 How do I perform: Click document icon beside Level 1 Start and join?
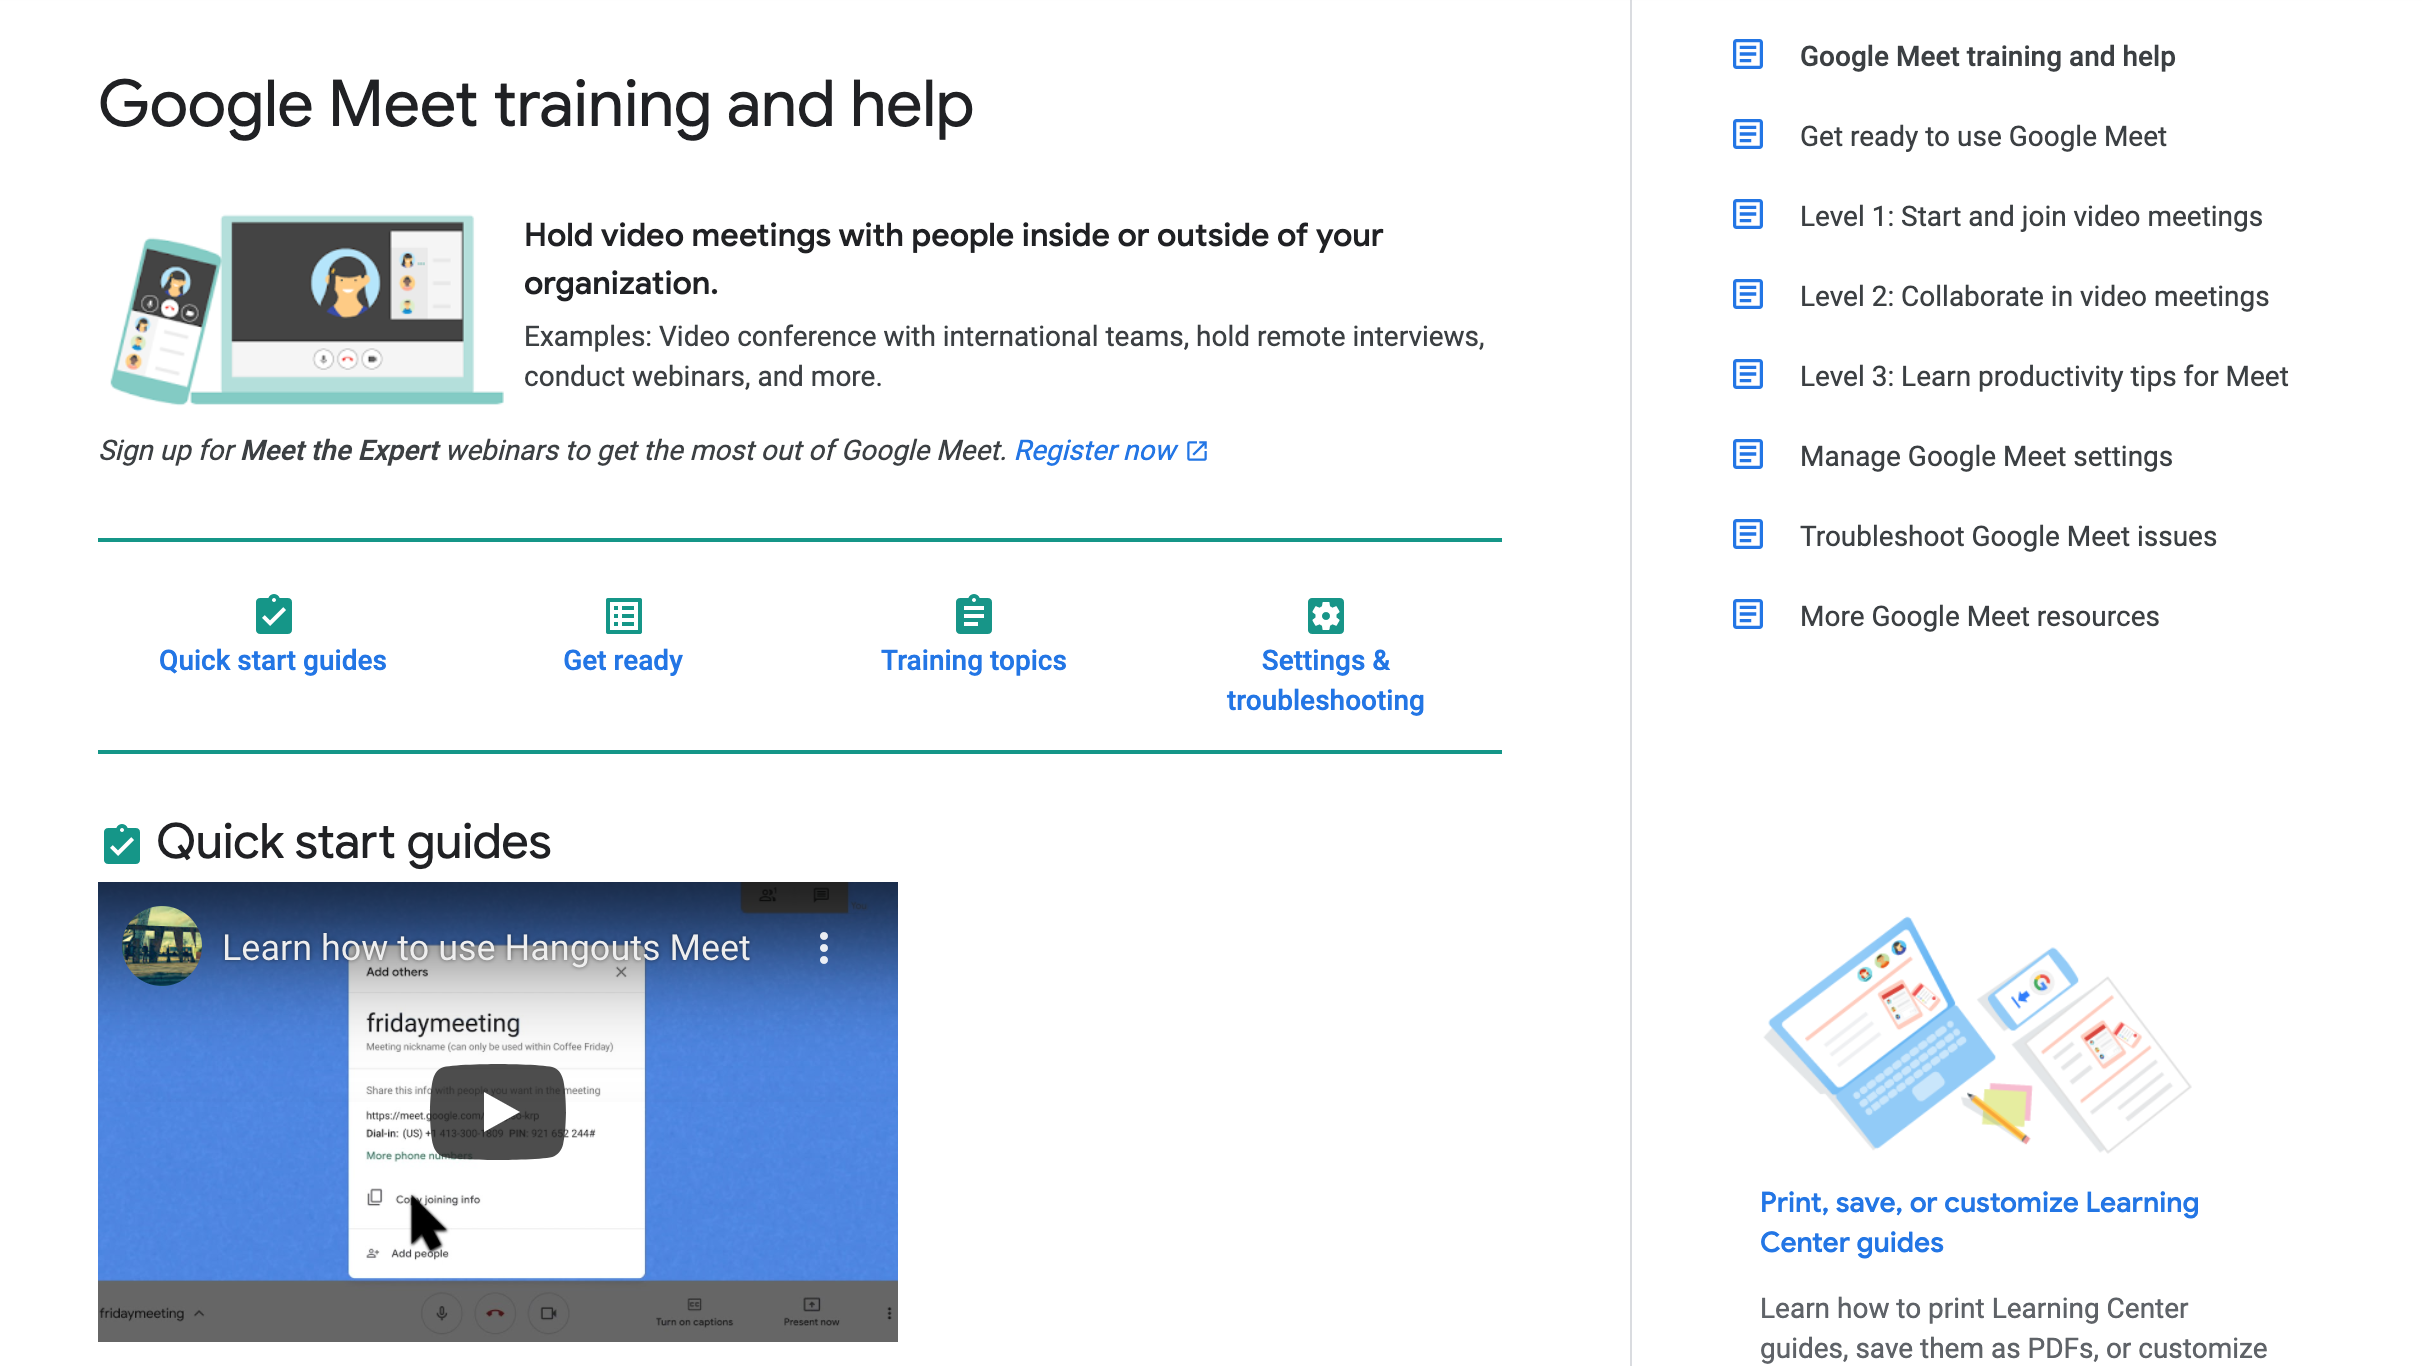[1747, 215]
